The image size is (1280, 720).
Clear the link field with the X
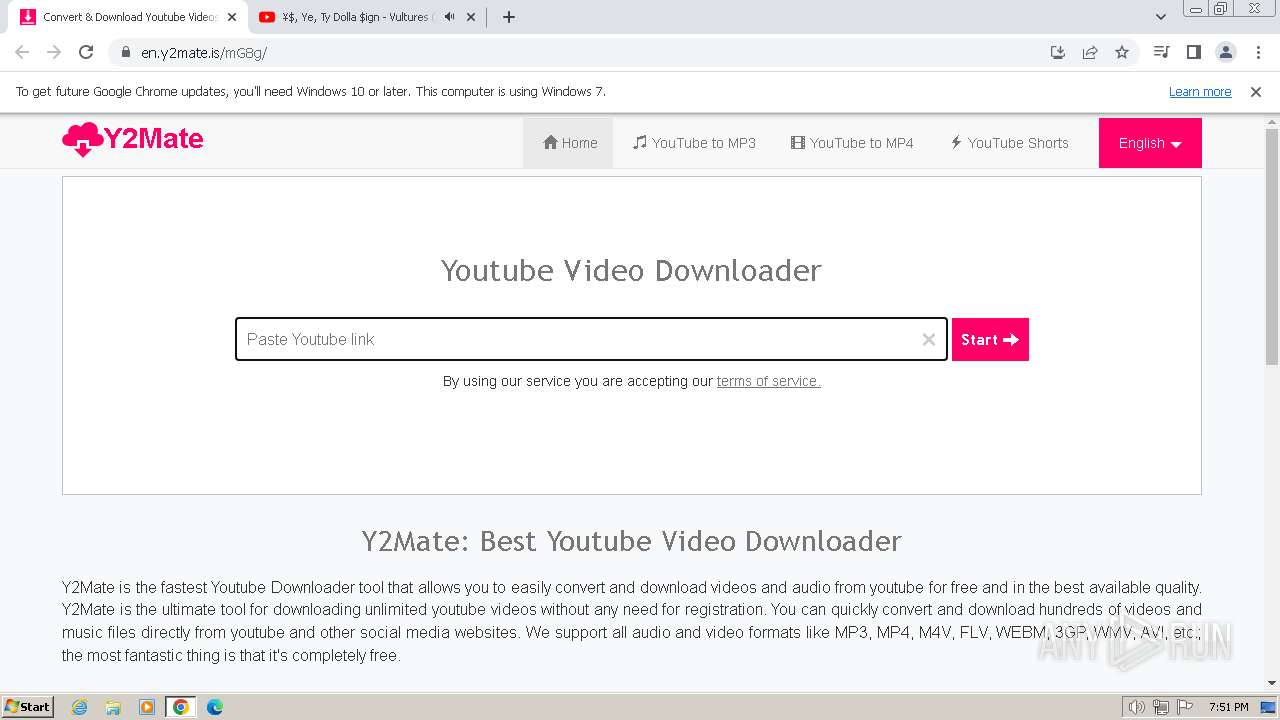(929, 340)
